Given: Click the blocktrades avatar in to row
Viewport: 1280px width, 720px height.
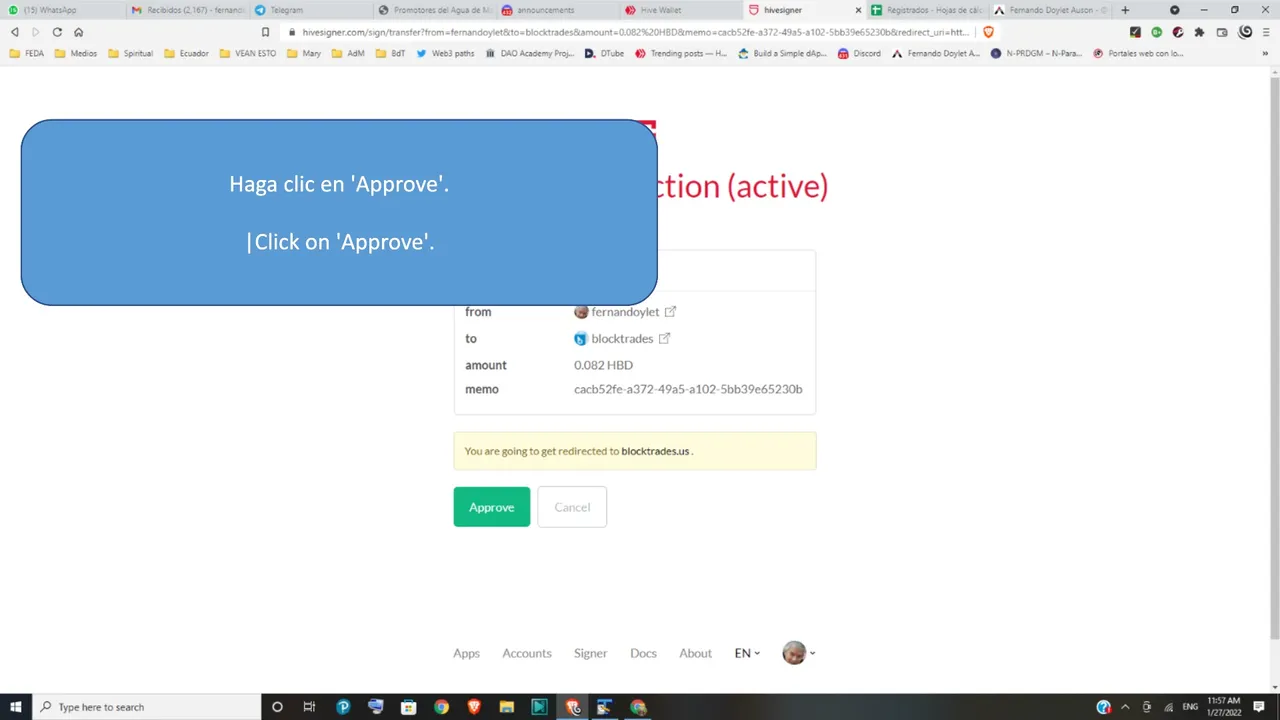Looking at the screenshot, I should tap(581, 339).
